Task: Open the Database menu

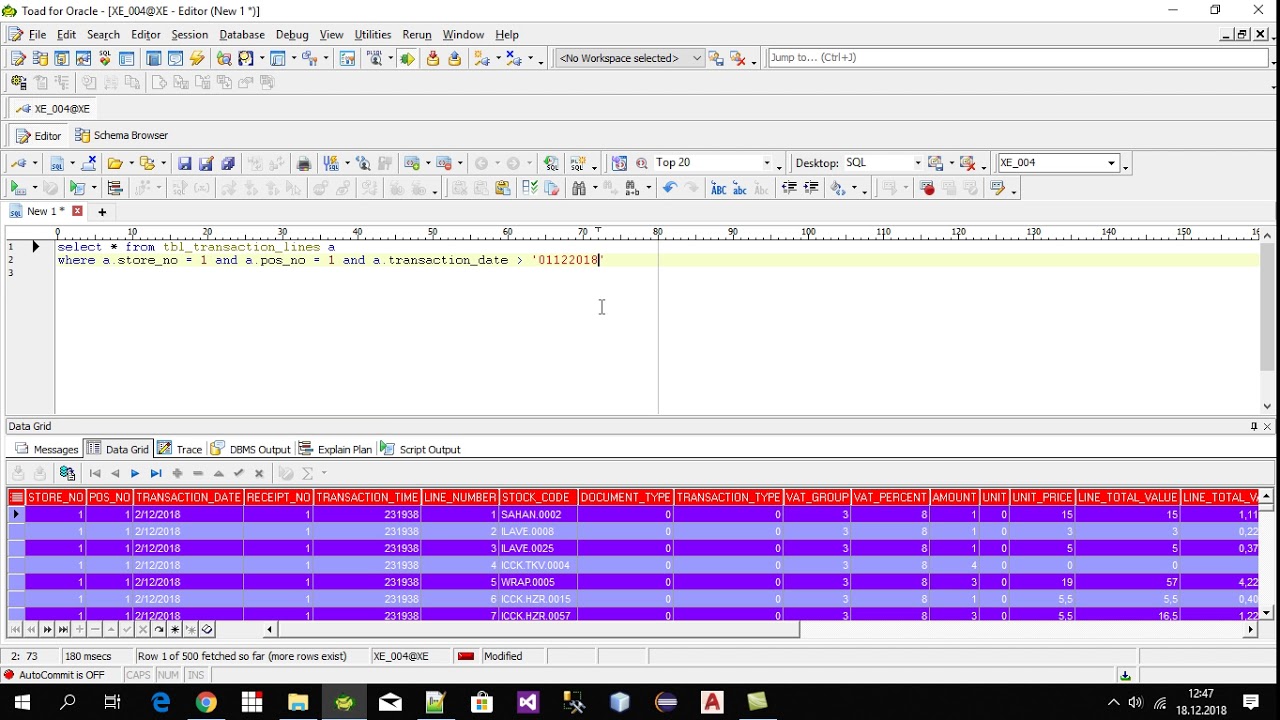Action: click(x=242, y=35)
